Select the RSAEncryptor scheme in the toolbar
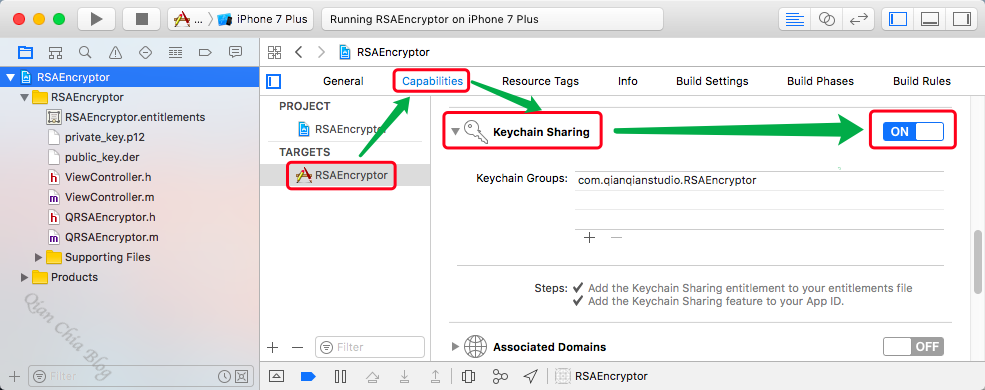 pos(188,19)
